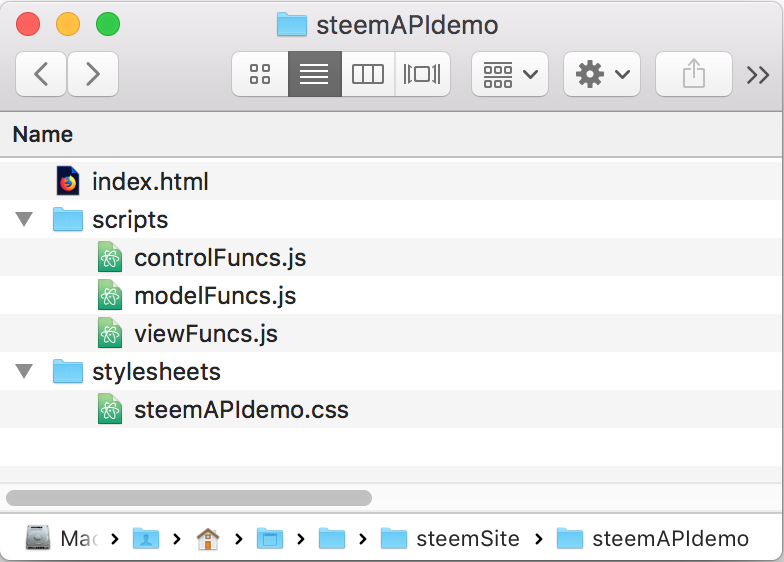This screenshot has width=784, height=562.
Task: Select the index.html file icon
Action: (x=68, y=182)
